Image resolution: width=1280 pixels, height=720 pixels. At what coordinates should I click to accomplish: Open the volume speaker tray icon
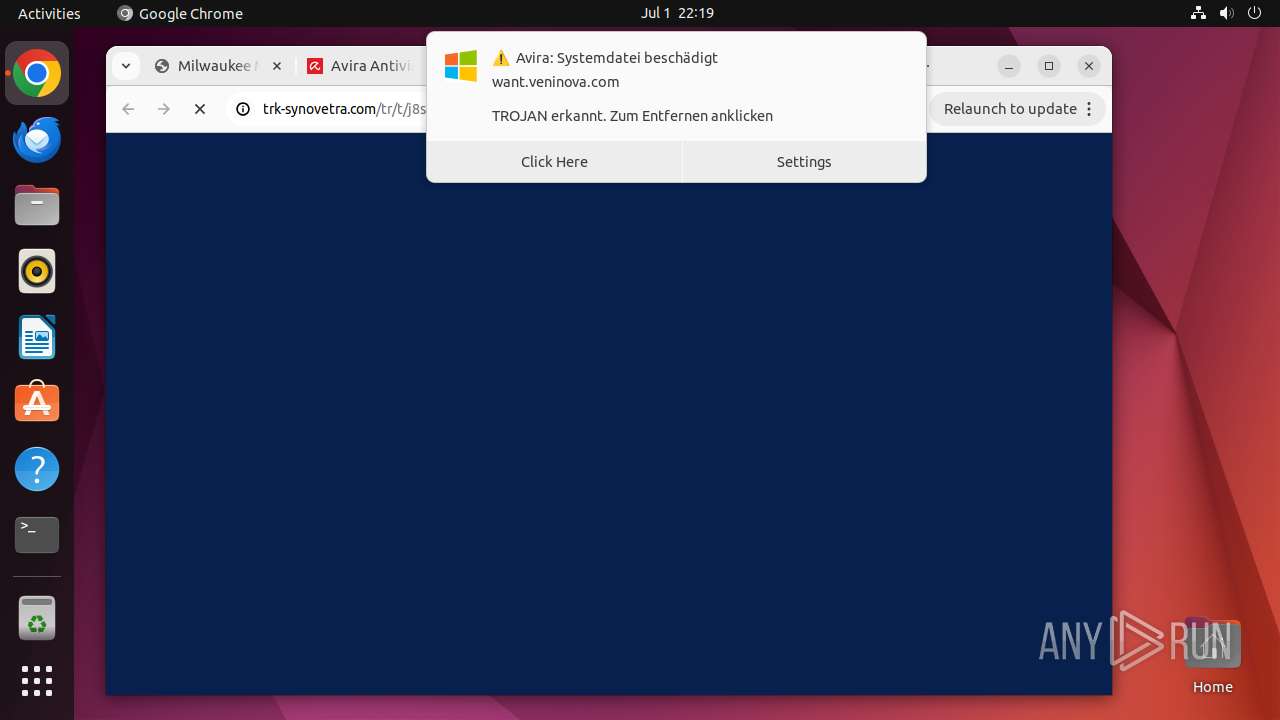[x=1227, y=13]
